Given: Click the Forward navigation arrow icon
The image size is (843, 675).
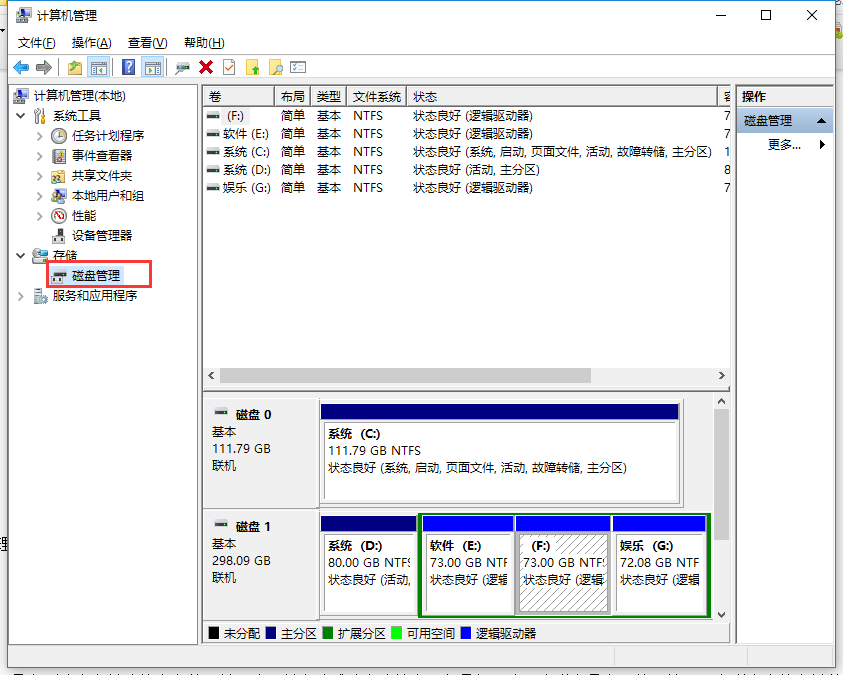Looking at the screenshot, I should [42, 67].
